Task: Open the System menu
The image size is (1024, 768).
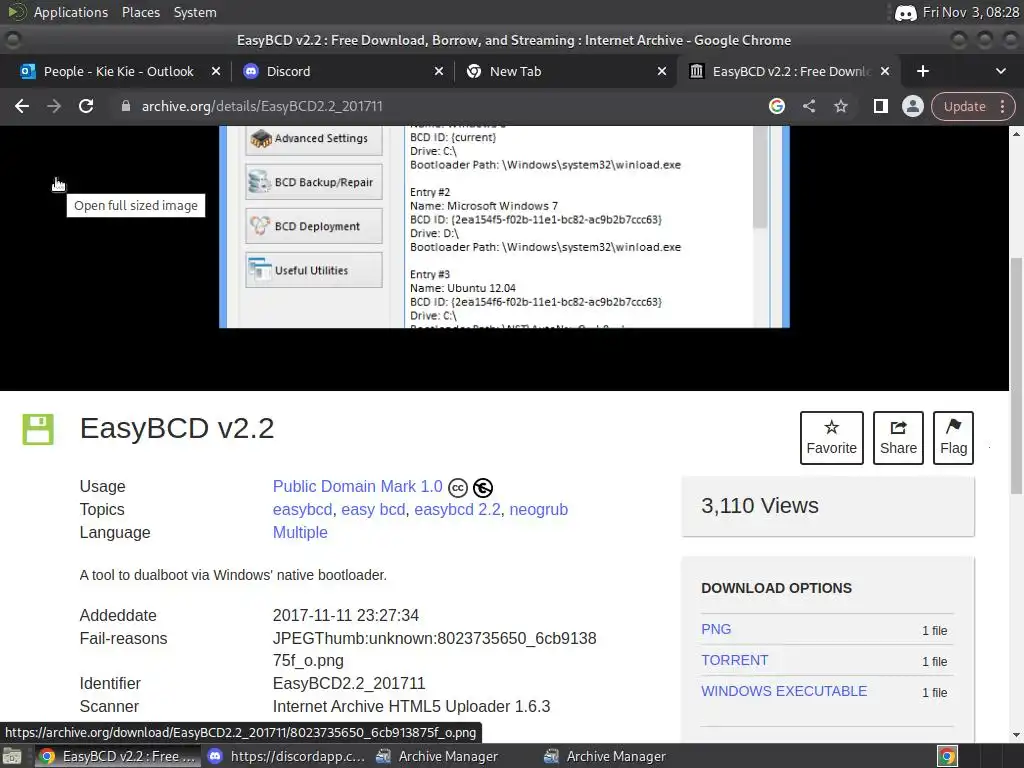Action: [x=195, y=12]
